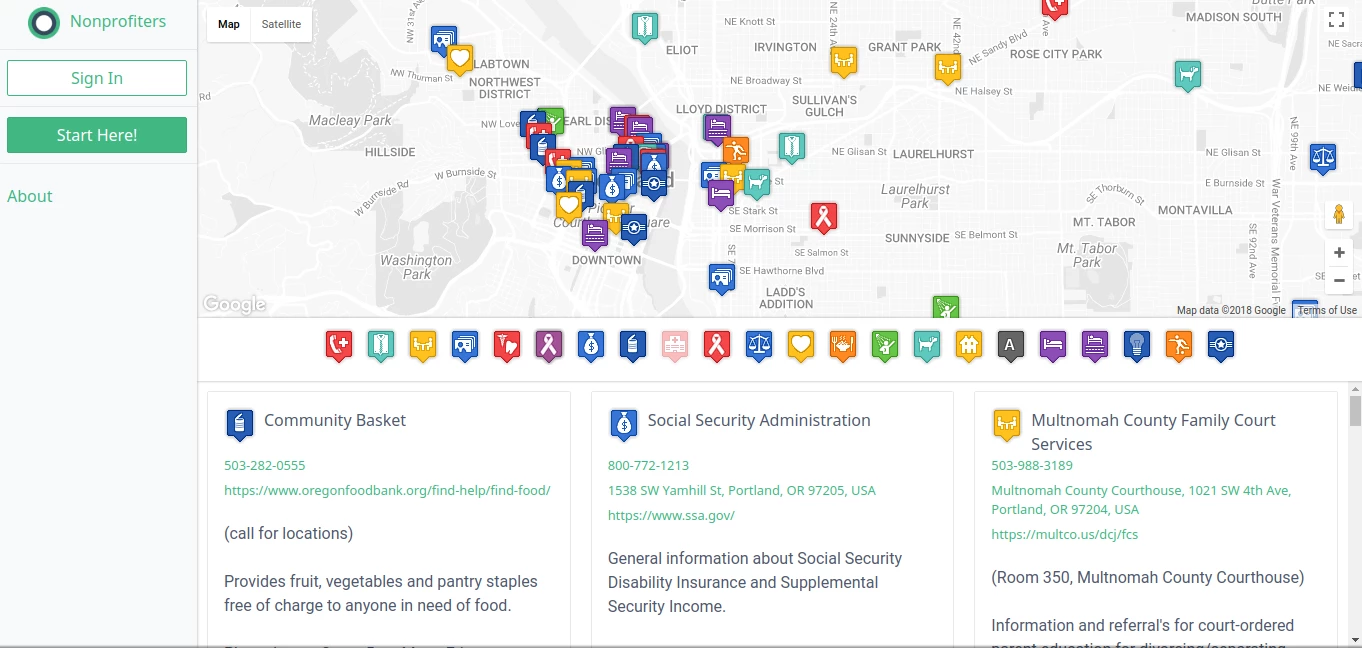Switch map to Satellite view

[281, 24]
